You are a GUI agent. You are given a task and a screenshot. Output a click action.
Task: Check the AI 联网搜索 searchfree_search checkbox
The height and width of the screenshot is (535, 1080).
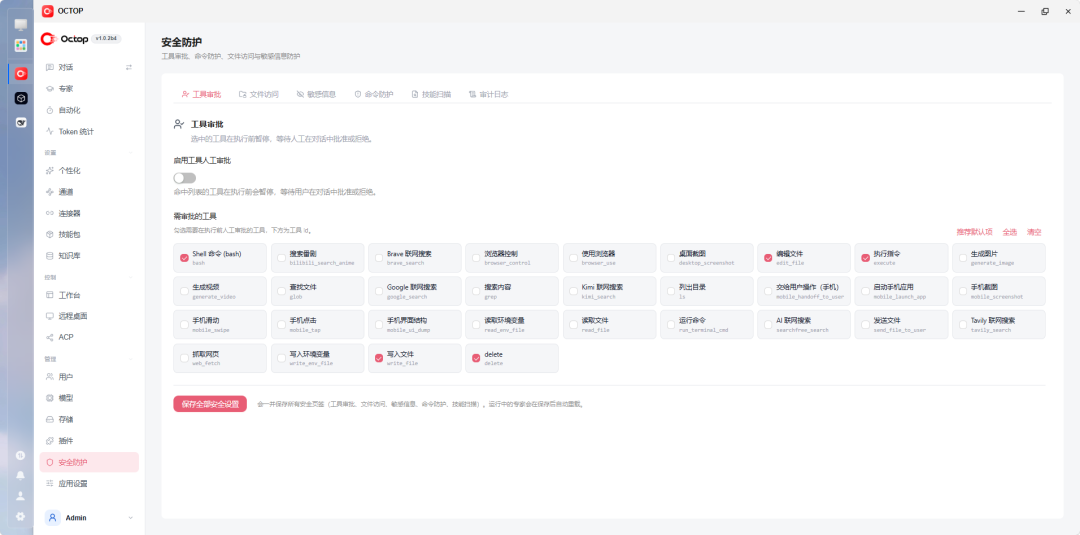tap(768, 325)
